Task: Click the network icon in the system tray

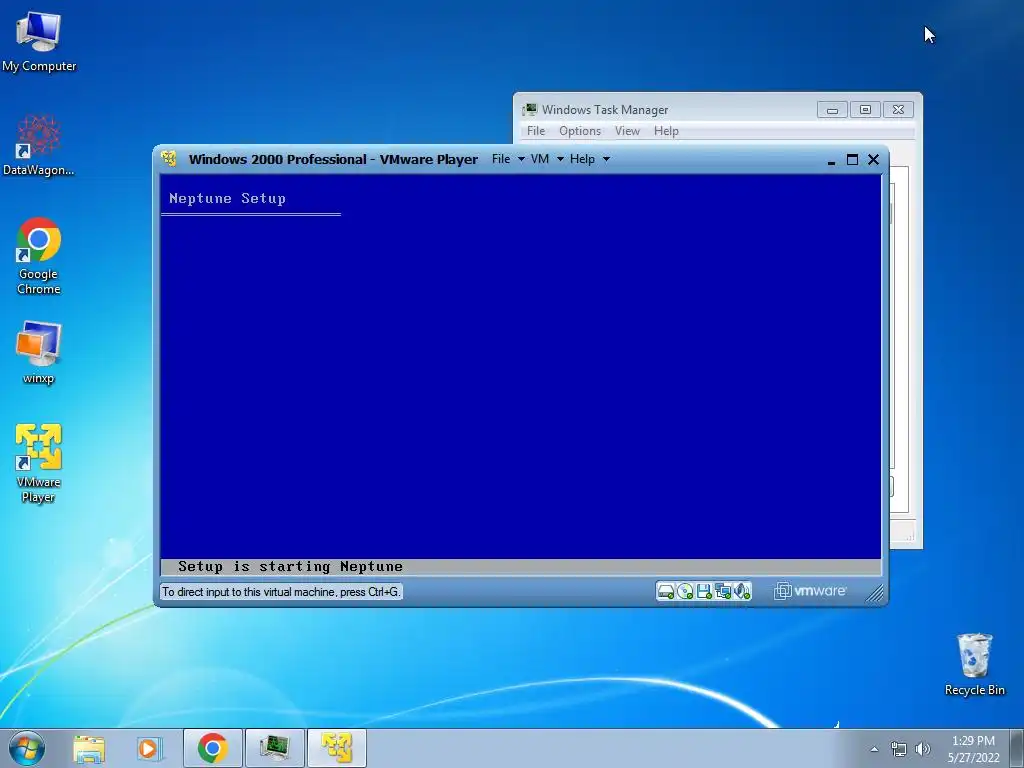Action: click(x=899, y=750)
